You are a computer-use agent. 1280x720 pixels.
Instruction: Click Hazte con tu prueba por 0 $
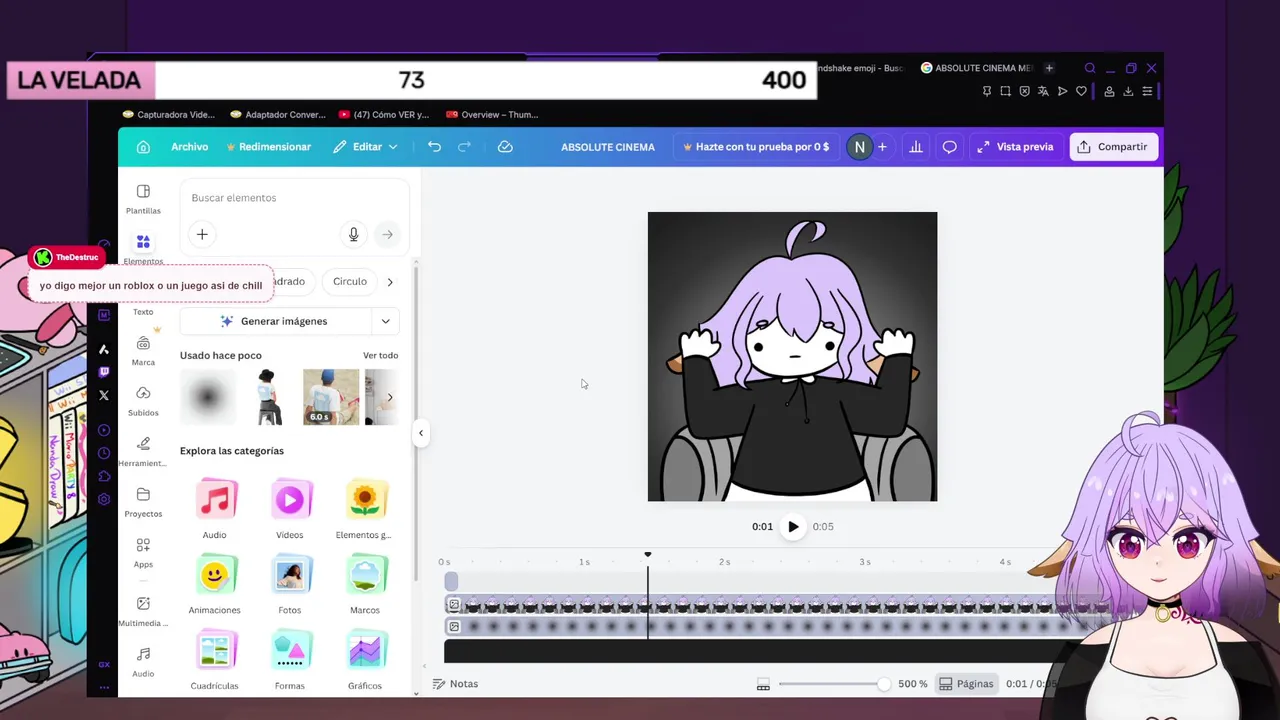pos(756,147)
